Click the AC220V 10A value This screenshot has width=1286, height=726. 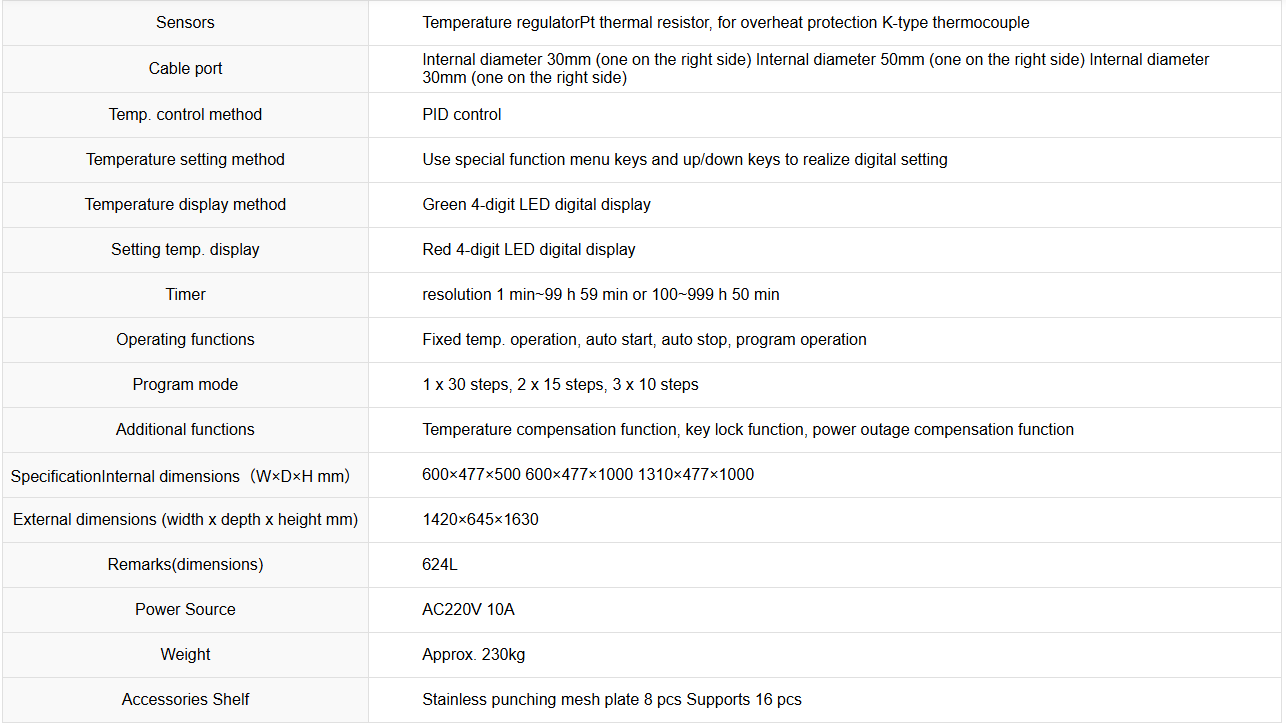pyautogui.click(x=468, y=609)
